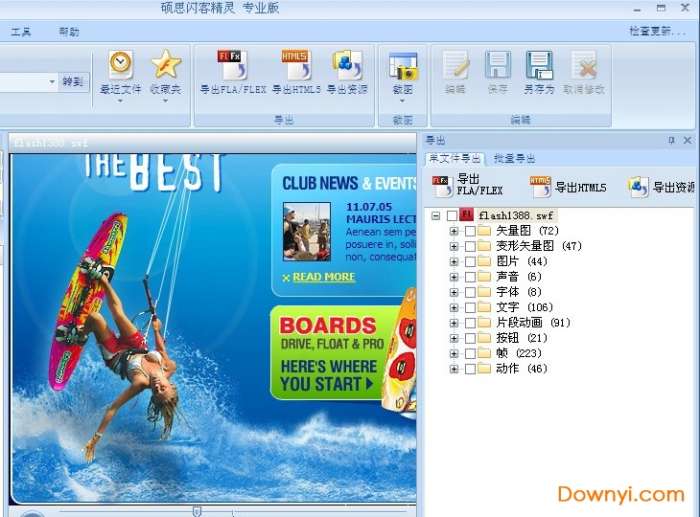
Task: Click the 片段动画 folder icon
Action: pos(484,322)
